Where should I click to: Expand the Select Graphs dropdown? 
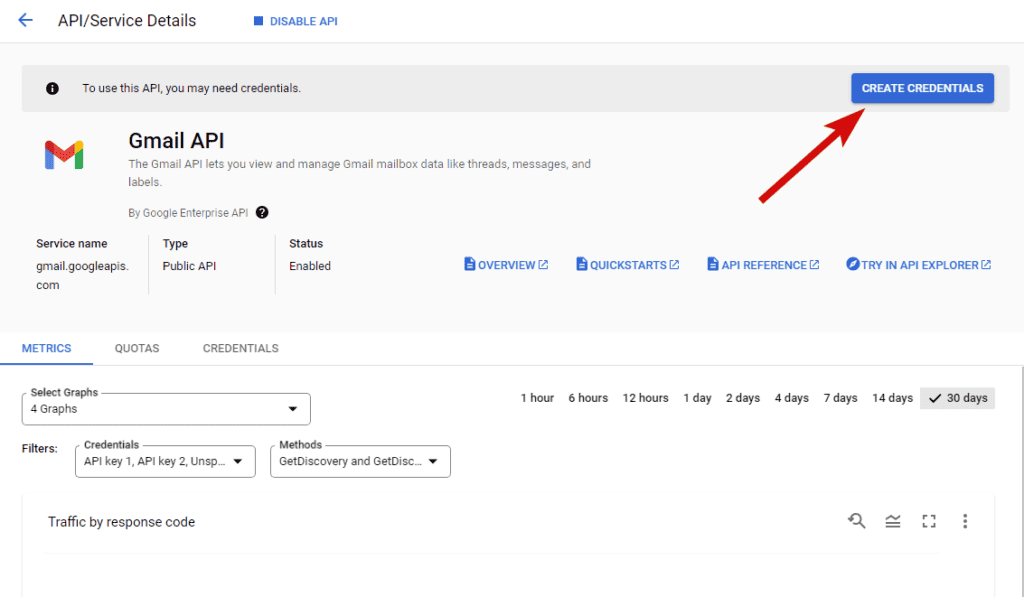pos(166,409)
